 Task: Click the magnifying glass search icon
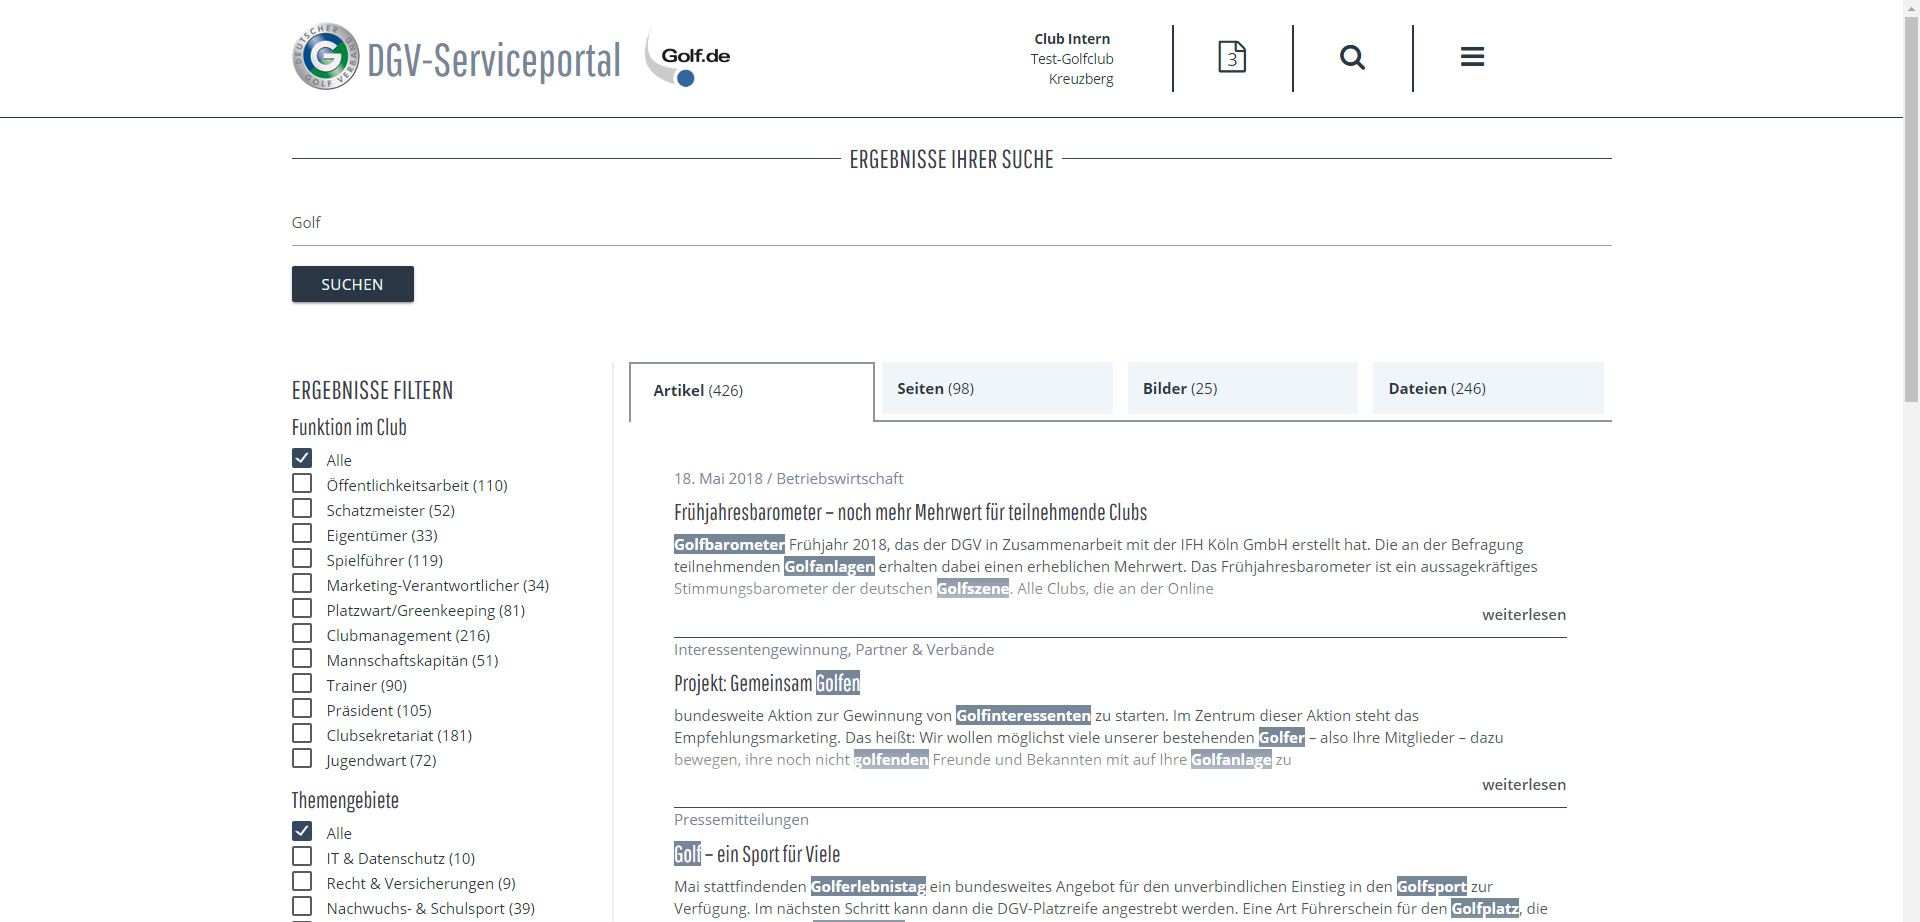click(1352, 57)
